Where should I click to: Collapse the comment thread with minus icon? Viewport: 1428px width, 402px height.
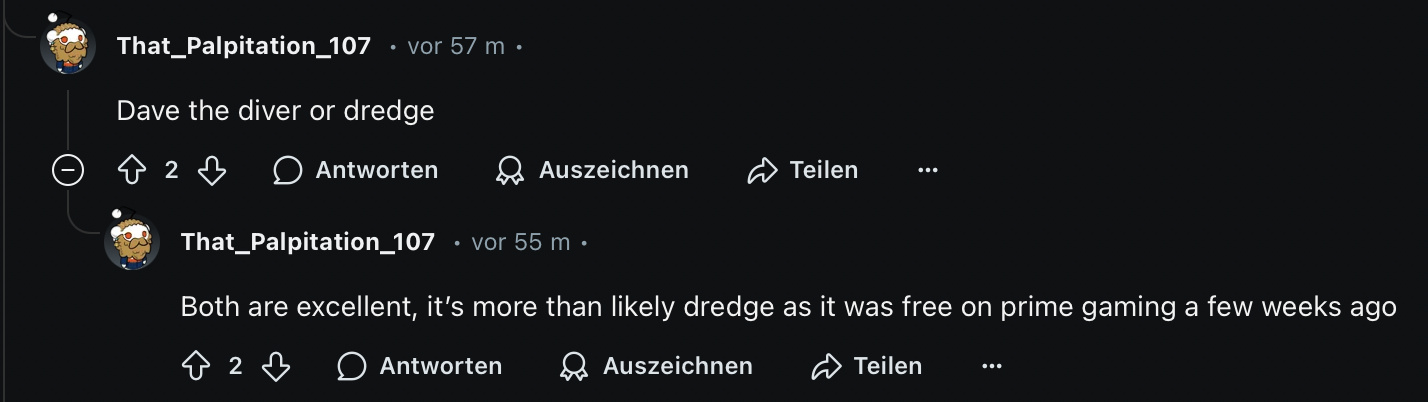pos(68,171)
